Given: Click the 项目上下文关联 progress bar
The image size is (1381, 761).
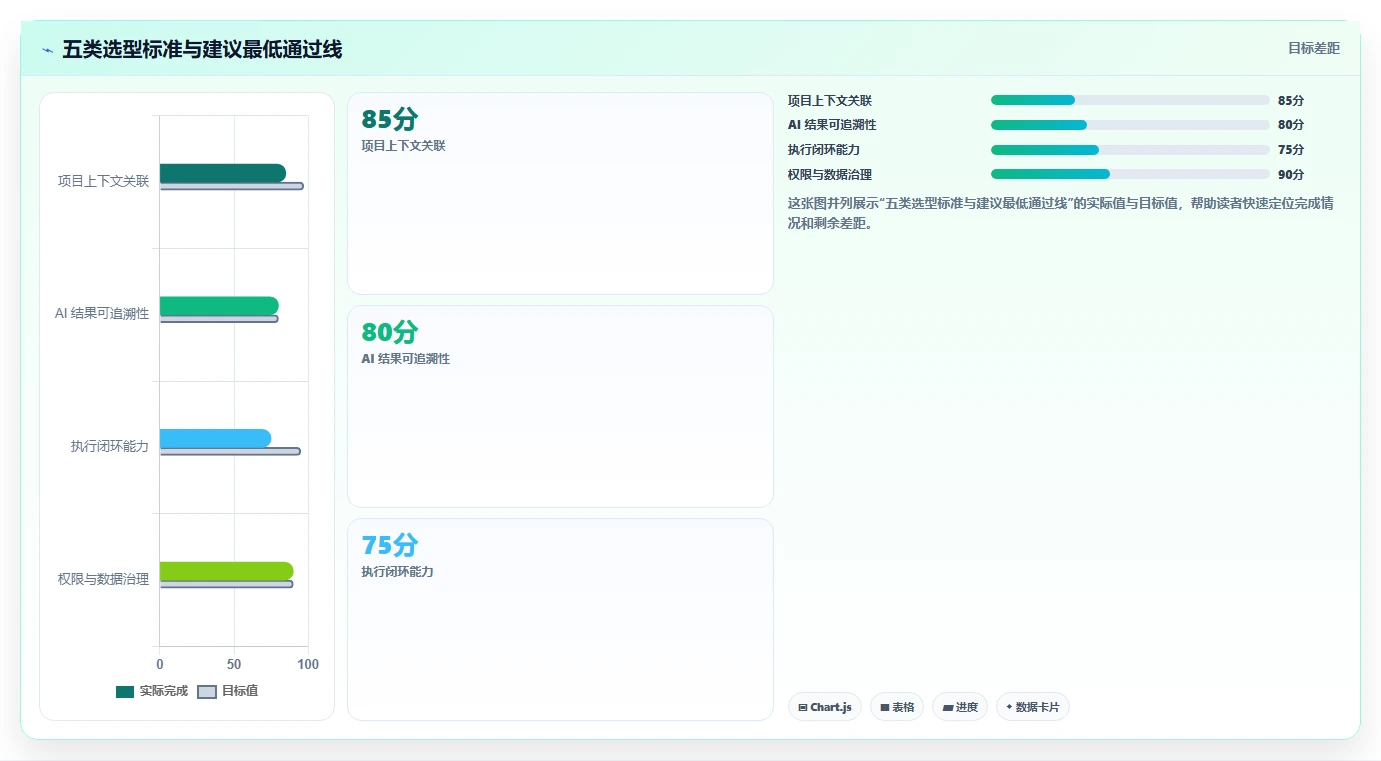Looking at the screenshot, I should (x=1130, y=100).
